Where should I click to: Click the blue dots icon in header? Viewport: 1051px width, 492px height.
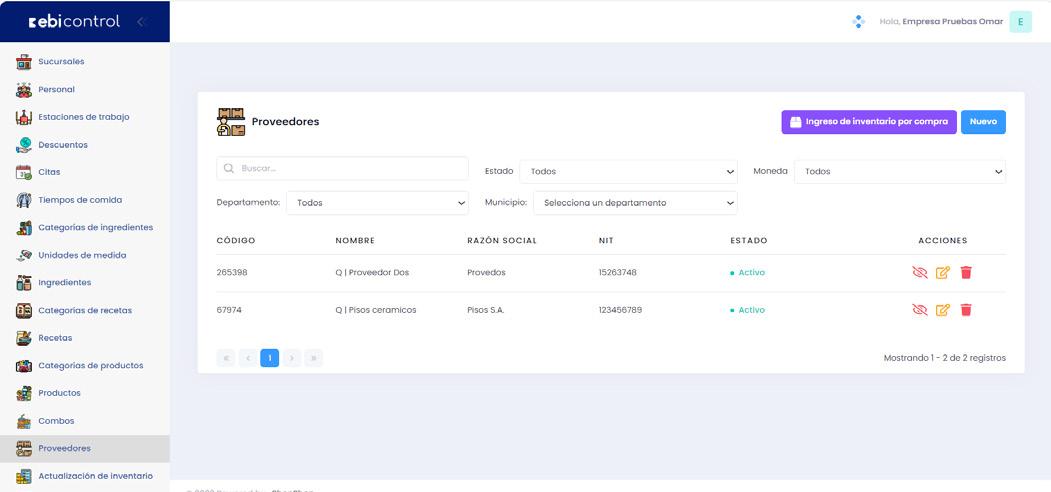tap(859, 21)
